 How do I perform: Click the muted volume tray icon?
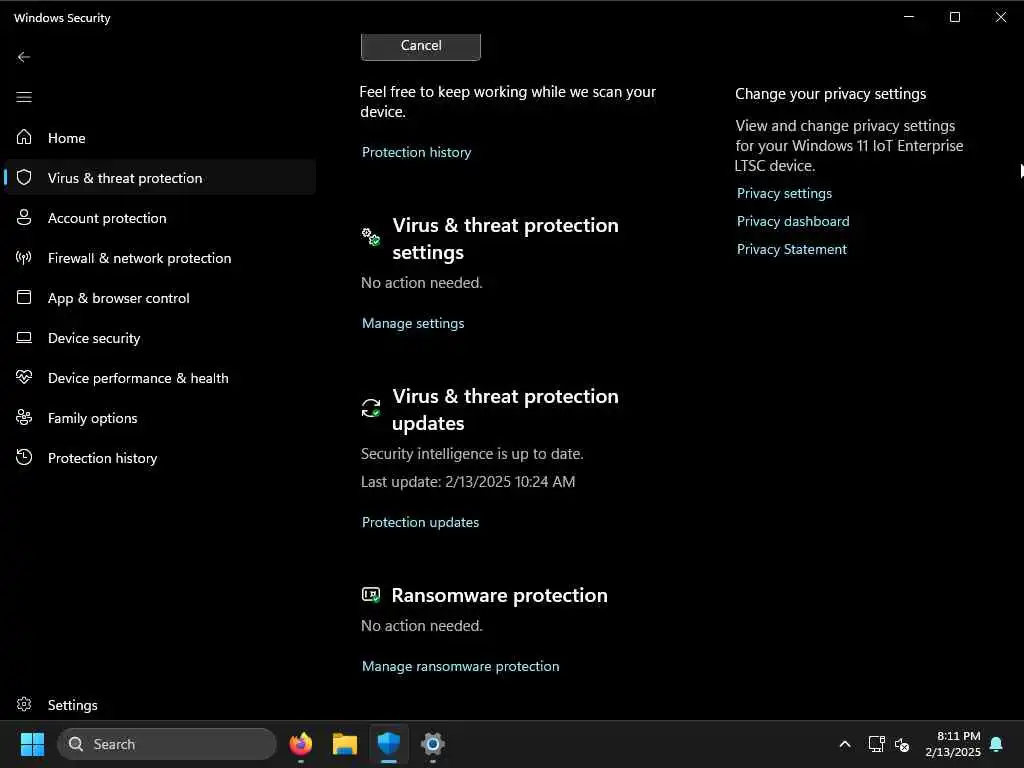902,744
